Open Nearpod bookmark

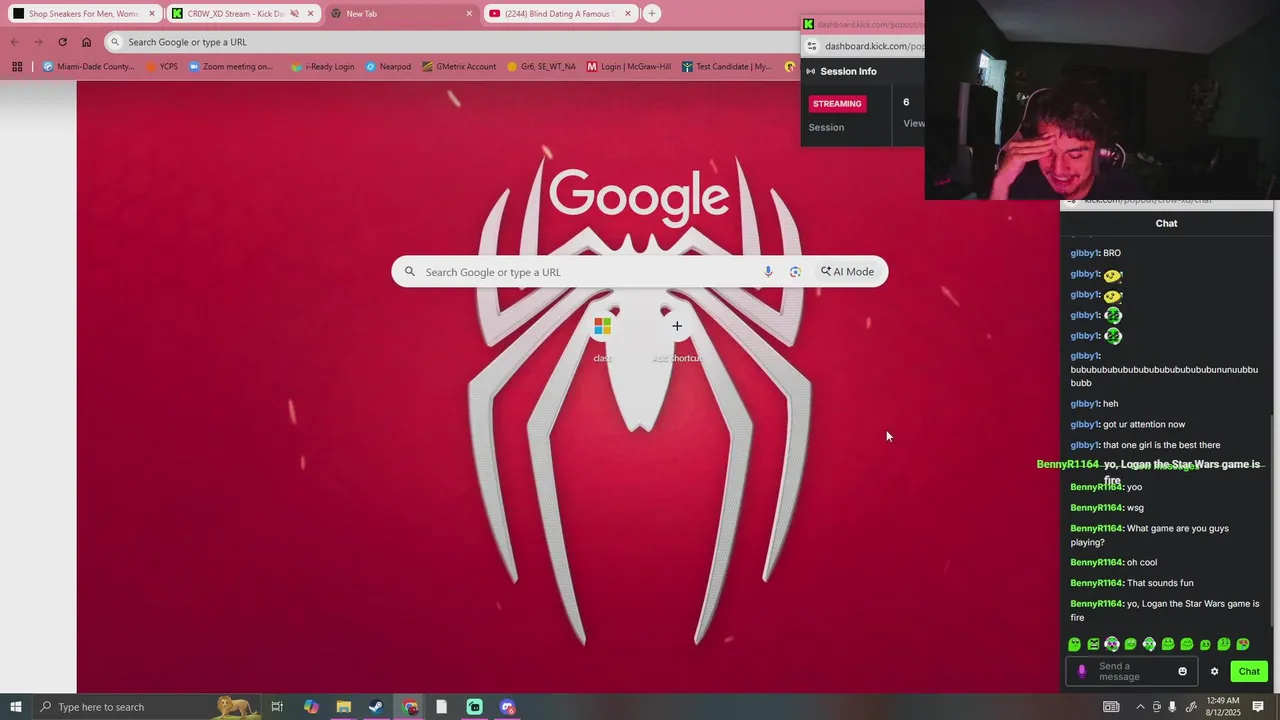[388, 67]
